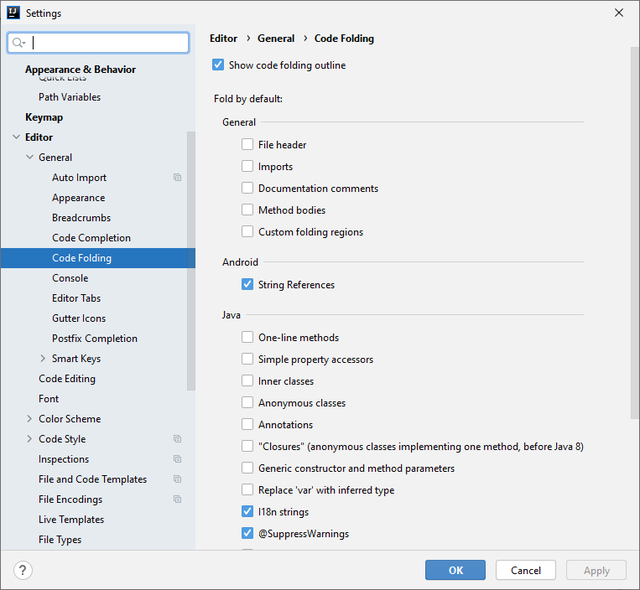Click the copy icon beside Auto Import
The height and width of the screenshot is (590, 640).
(x=177, y=178)
